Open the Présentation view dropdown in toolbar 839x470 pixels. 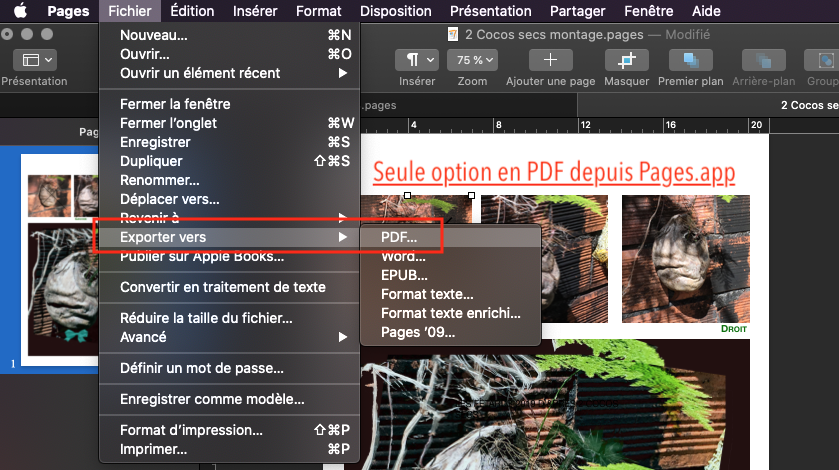click(35, 60)
